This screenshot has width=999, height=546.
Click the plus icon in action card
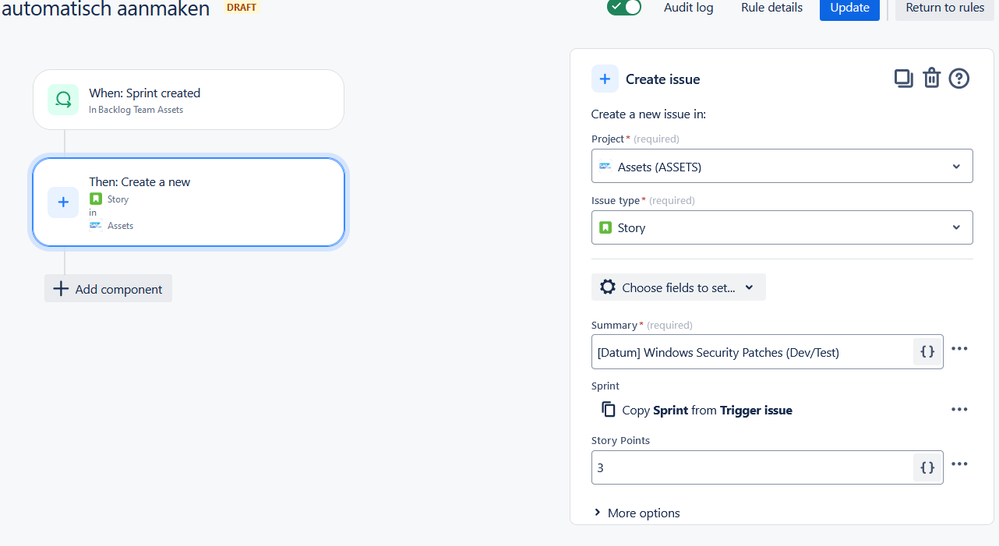(x=63, y=202)
